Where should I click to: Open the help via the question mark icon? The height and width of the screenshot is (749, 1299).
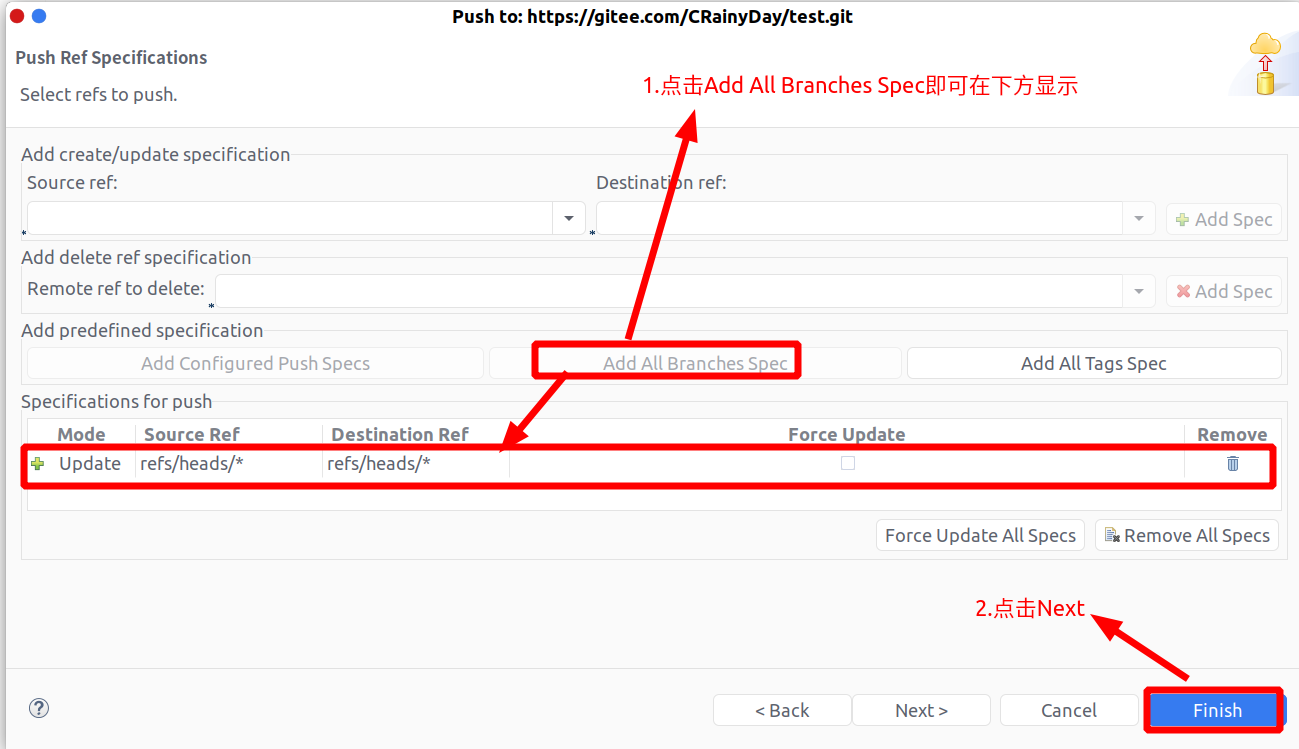38,708
